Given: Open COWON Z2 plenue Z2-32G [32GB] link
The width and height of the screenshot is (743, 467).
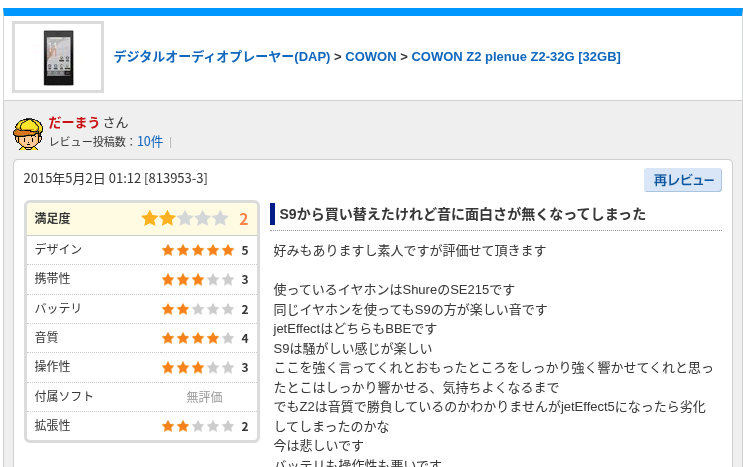Looking at the screenshot, I should (516, 57).
